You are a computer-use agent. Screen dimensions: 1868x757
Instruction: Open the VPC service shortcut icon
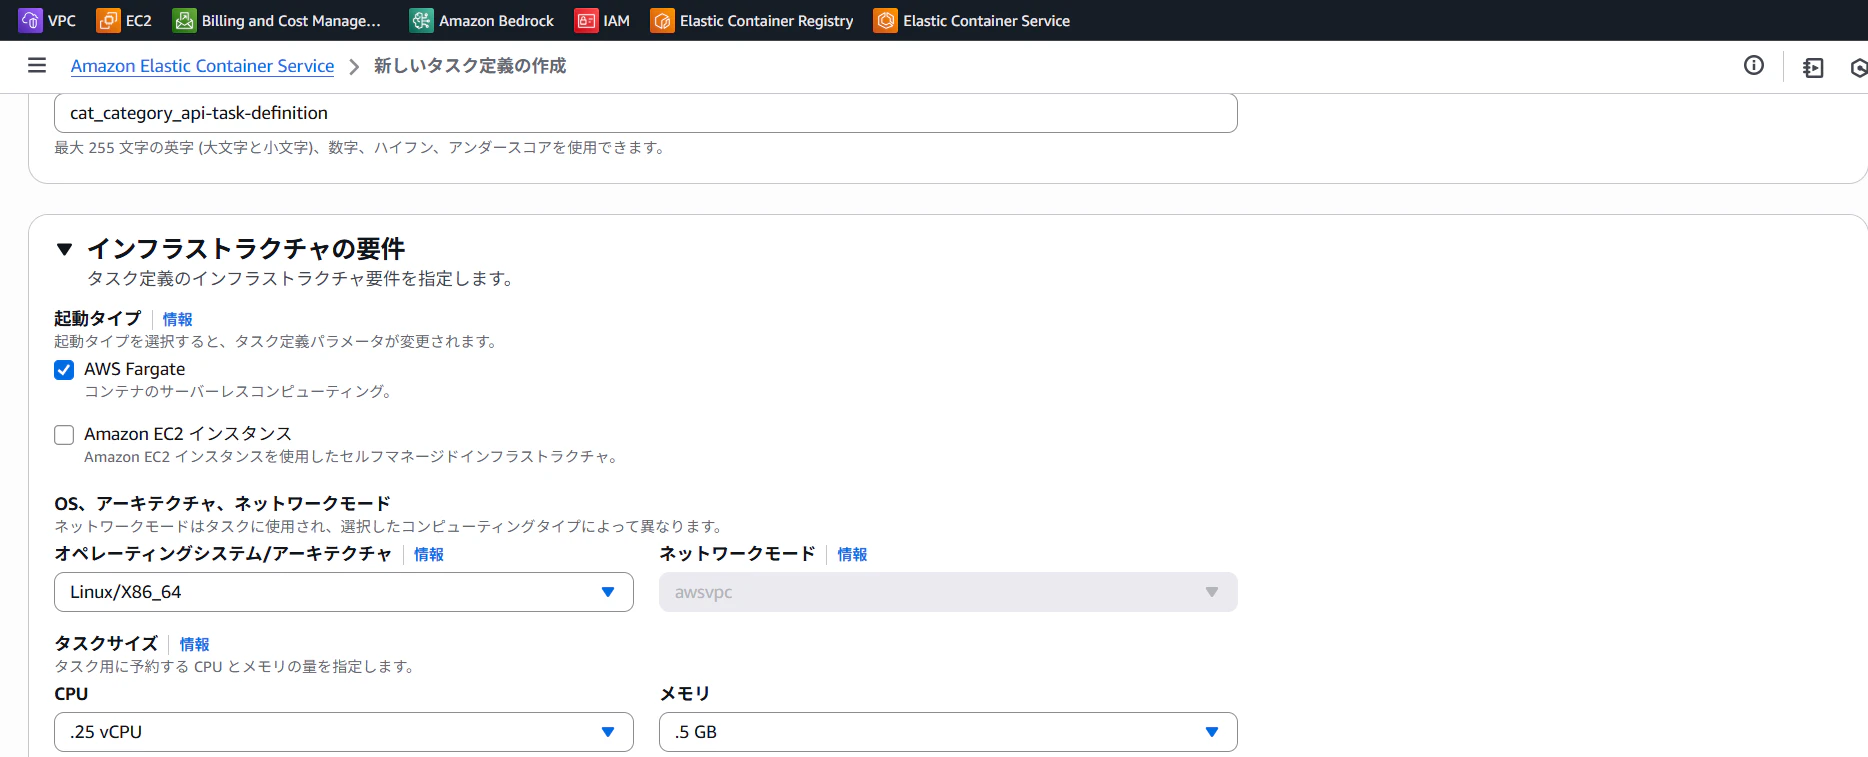tap(30, 20)
